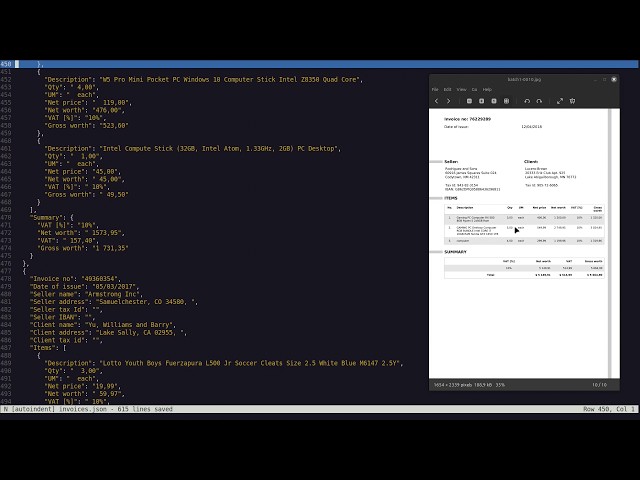Click line number 477 in the gutter

click(x=6, y=271)
